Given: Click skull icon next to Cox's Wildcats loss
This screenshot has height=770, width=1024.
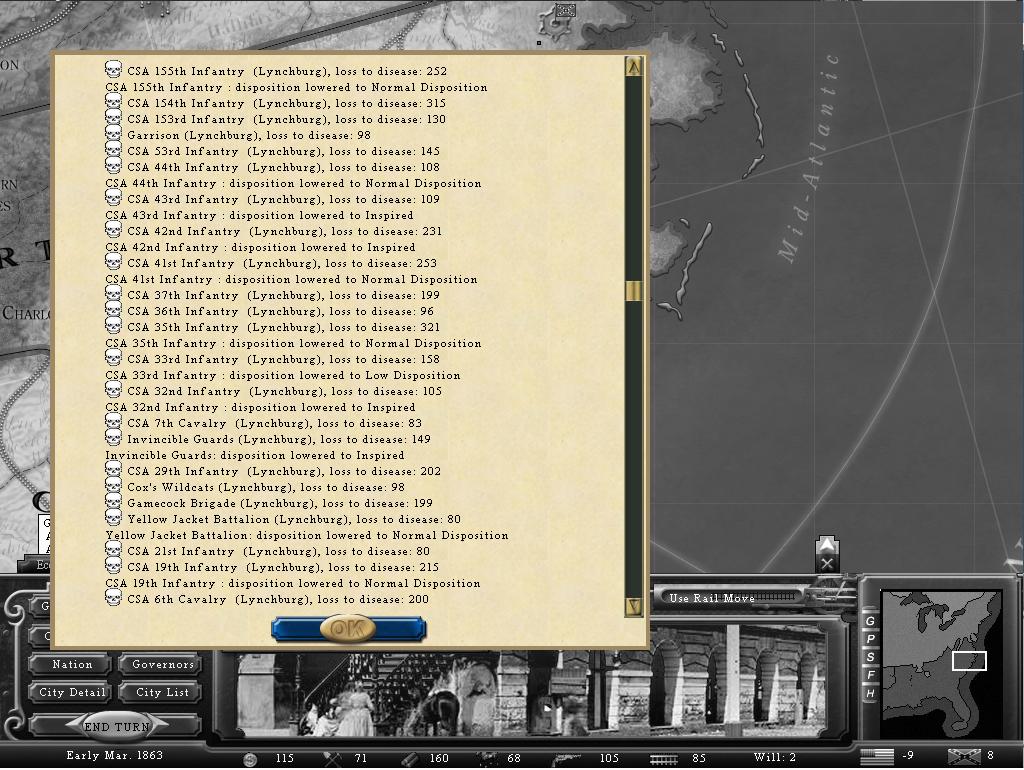Looking at the screenshot, I should [113, 485].
